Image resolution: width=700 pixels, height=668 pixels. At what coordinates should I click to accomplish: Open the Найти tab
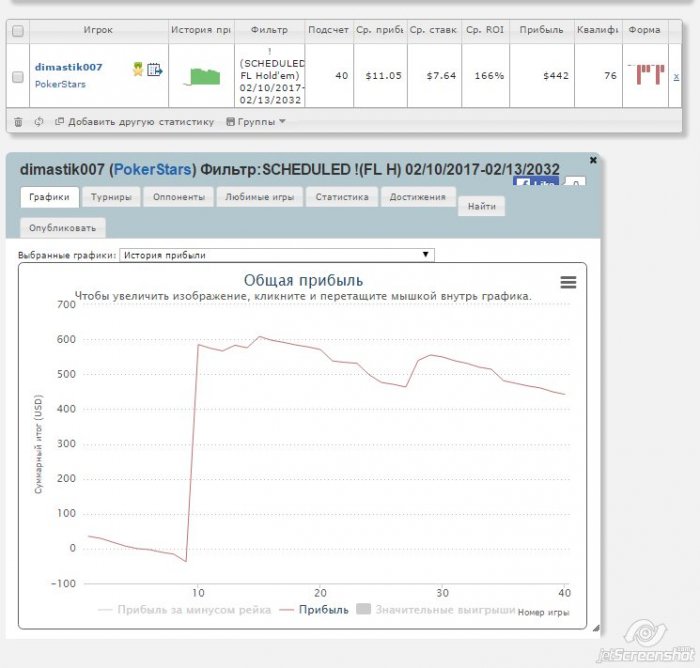(482, 206)
